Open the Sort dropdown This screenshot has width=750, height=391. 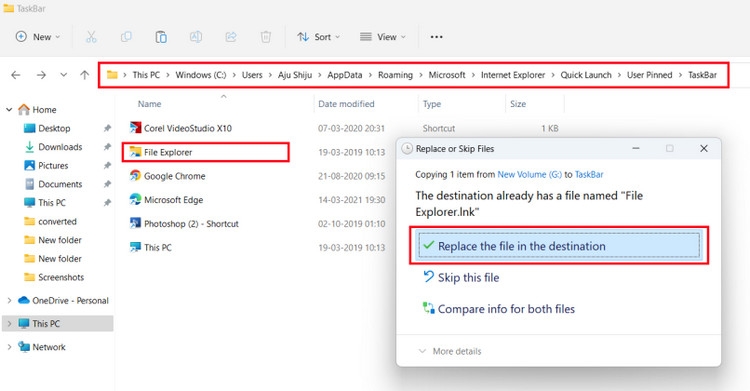coord(318,37)
